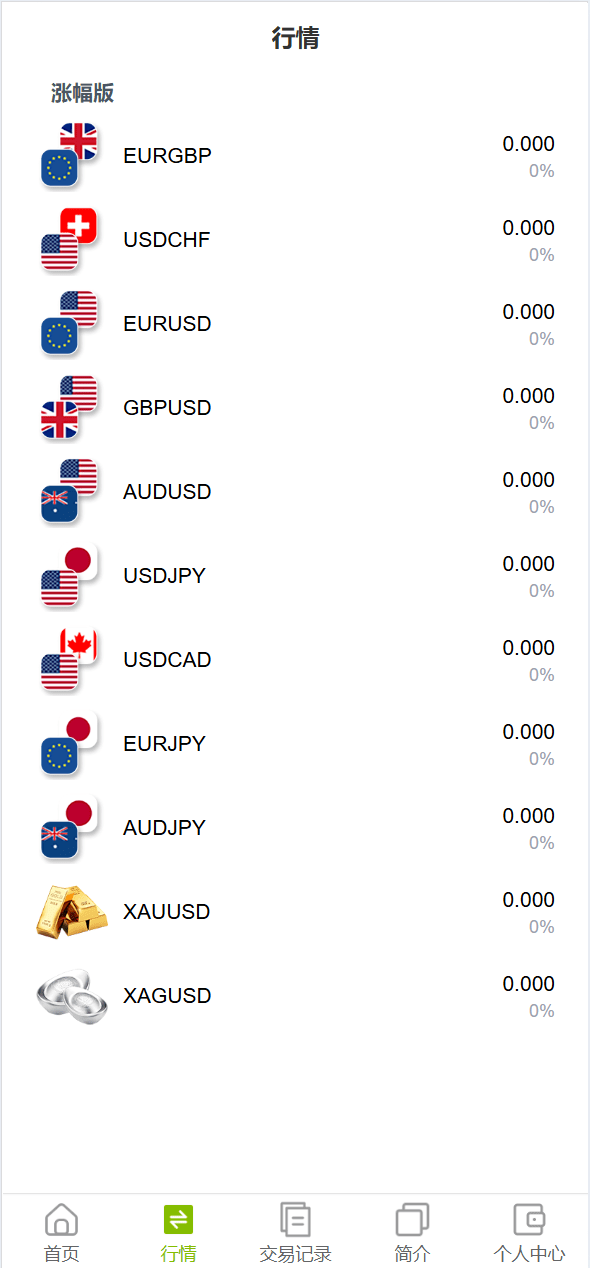This screenshot has width=590, height=1268.
Task: Go to 个人中心 wallet icon
Action: tap(529, 1220)
